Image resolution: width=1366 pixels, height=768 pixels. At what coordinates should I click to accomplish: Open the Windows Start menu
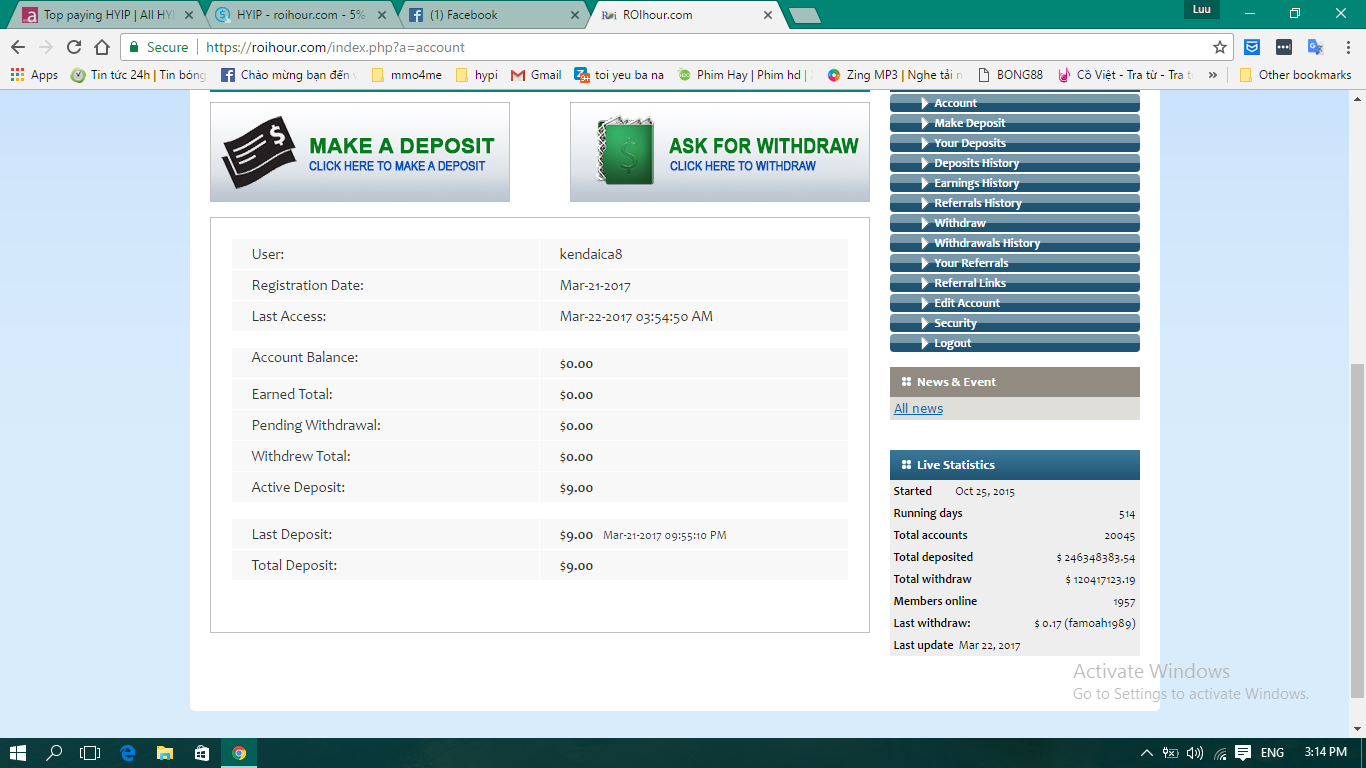[18, 753]
